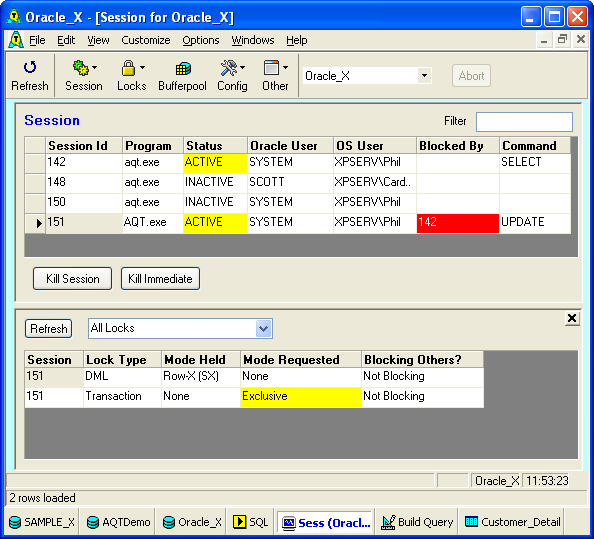
Task: Open the Edit menu
Action: (x=66, y=40)
